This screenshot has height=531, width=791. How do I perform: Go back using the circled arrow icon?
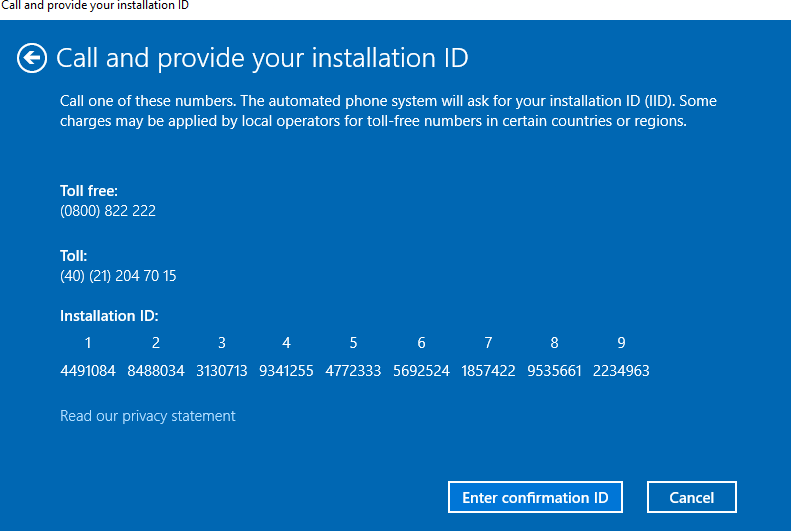click(x=32, y=58)
